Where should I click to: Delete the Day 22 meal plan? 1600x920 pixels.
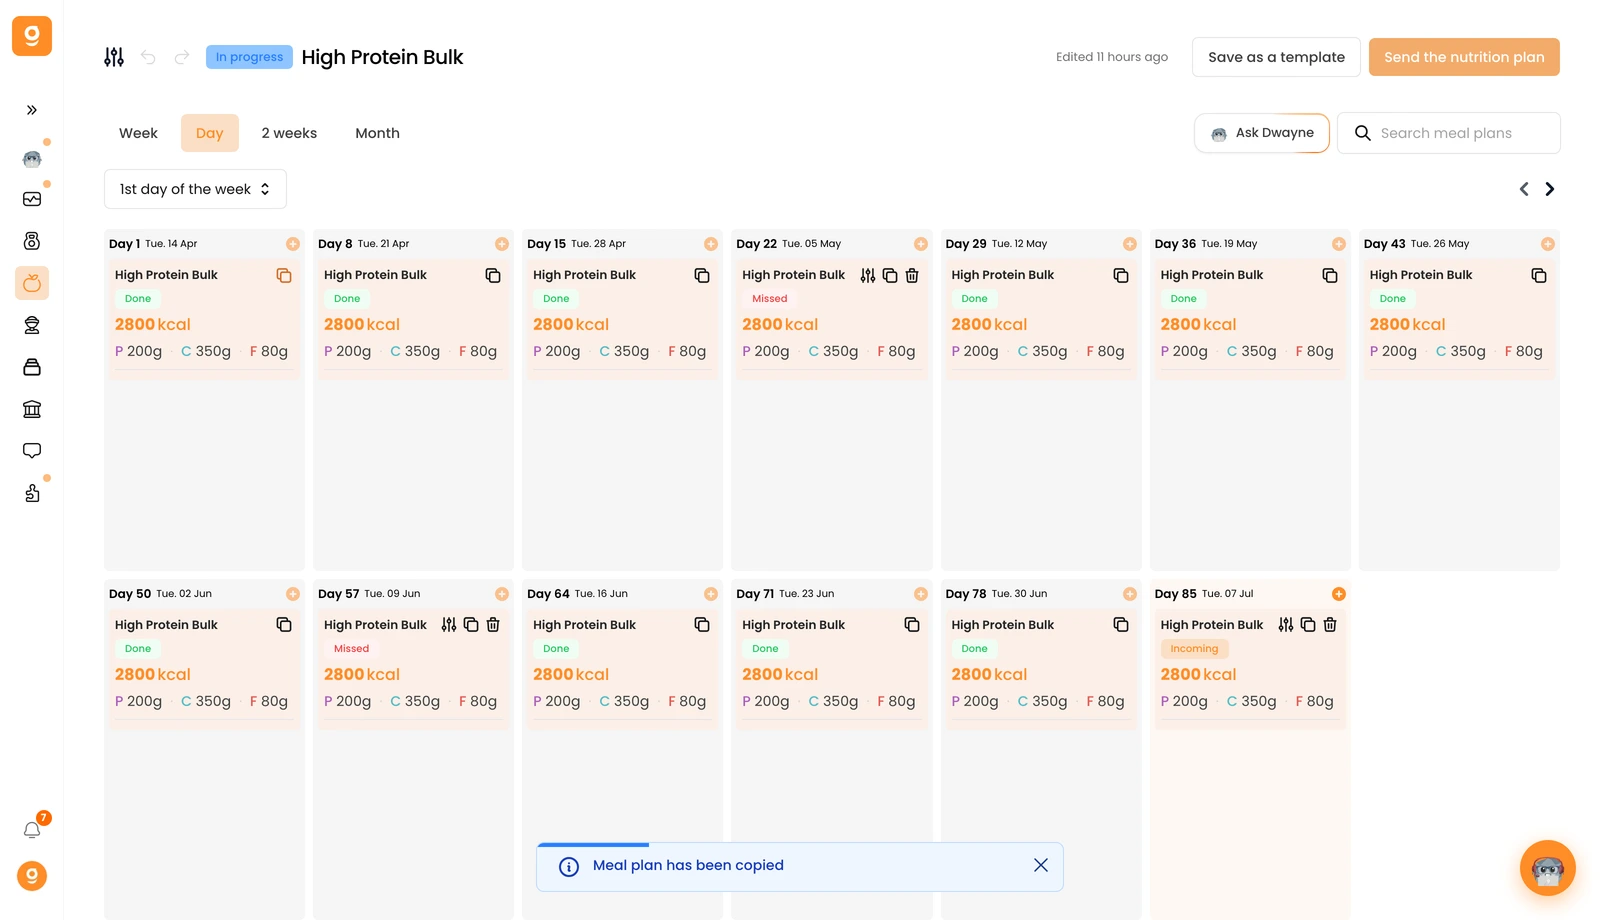click(x=912, y=275)
